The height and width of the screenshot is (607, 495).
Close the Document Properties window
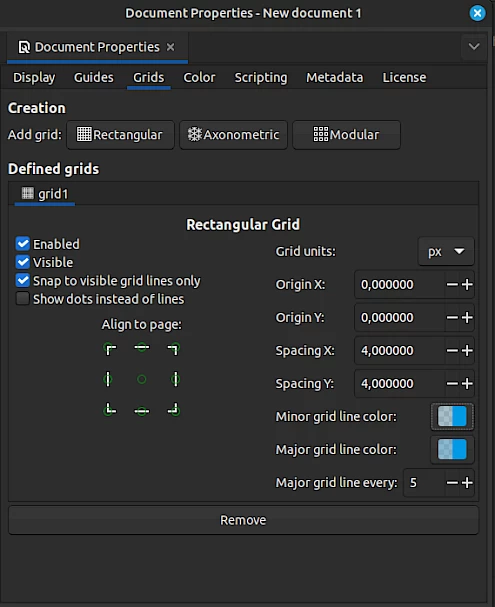[x=477, y=13]
